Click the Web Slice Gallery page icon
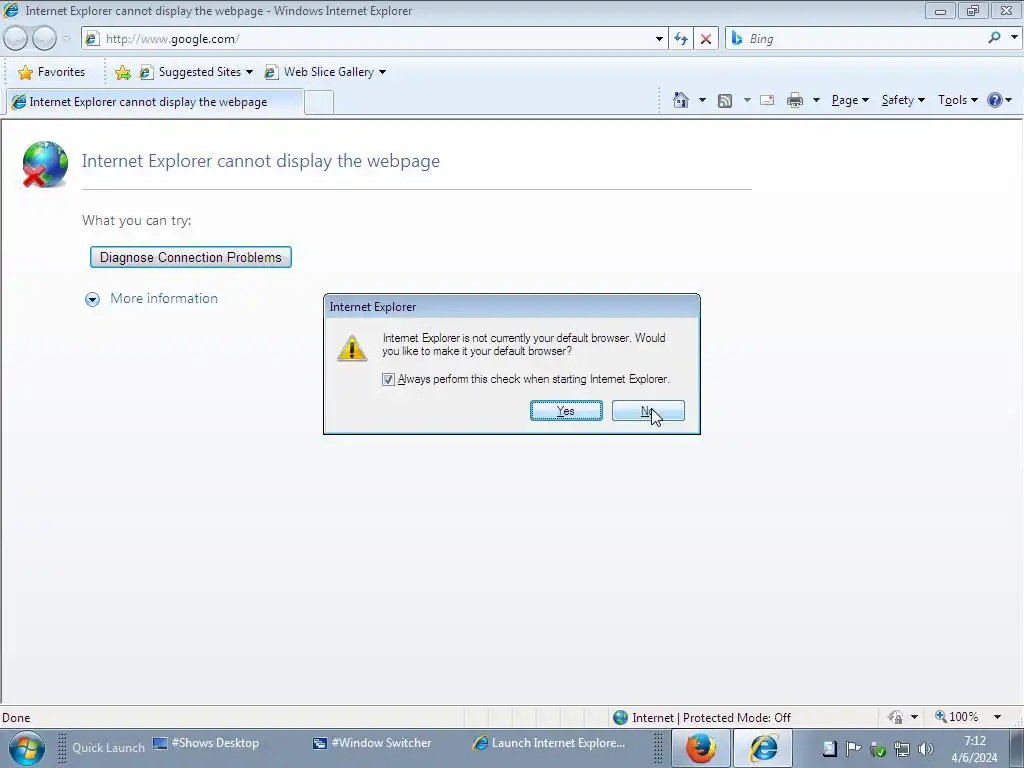Screen dimensions: 1024x768 click(x=271, y=72)
